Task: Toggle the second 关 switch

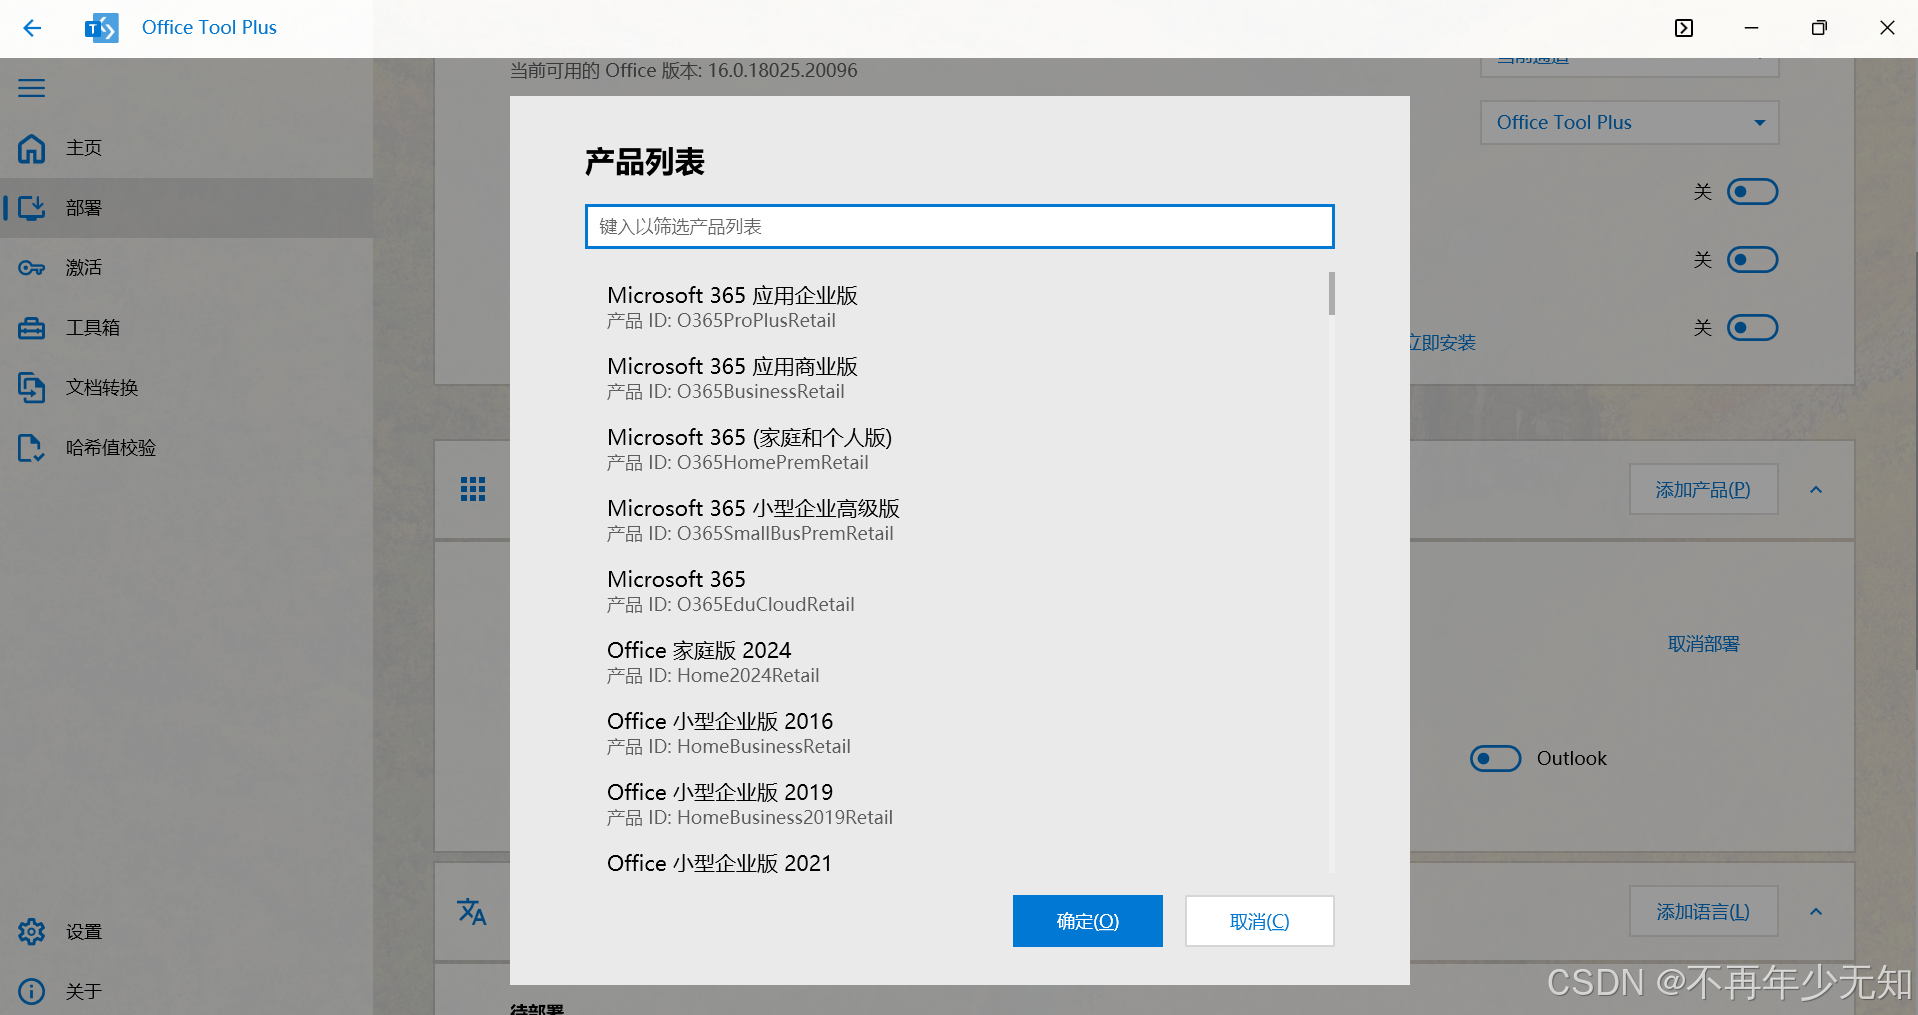Action: (1753, 260)
